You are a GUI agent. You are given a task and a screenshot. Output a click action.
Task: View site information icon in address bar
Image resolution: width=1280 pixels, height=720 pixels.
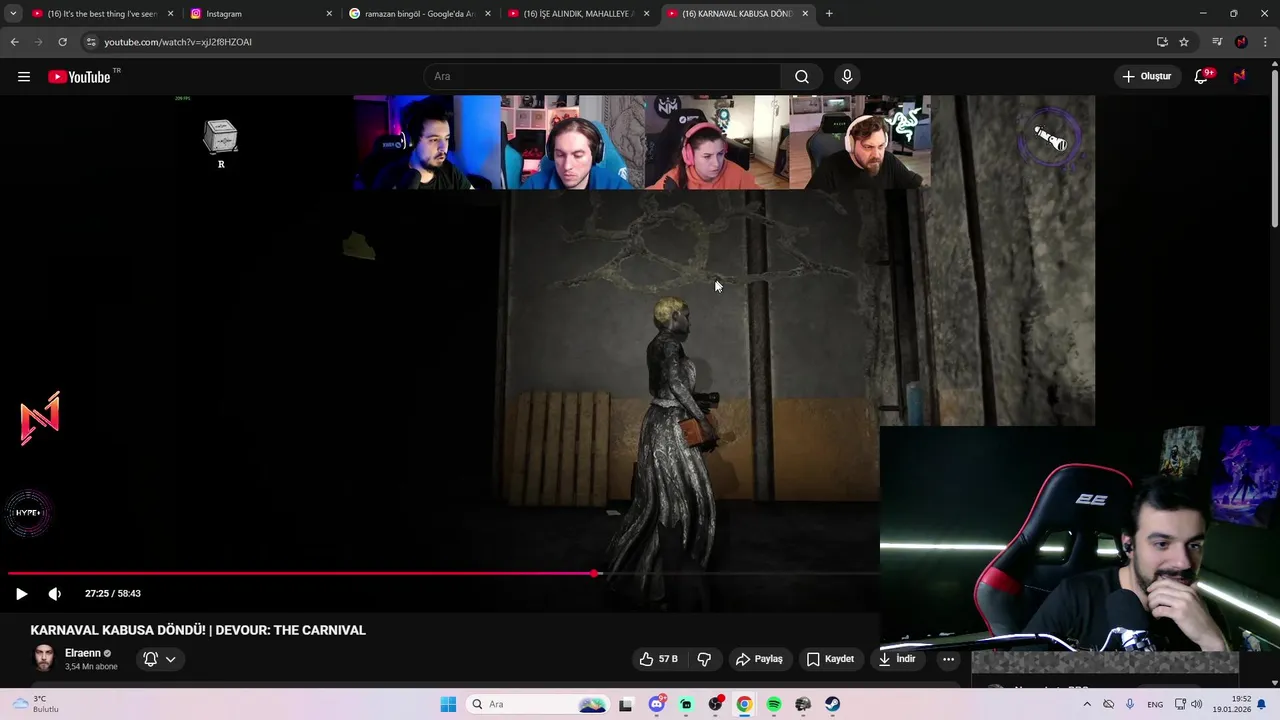click(x=91, y=42)
